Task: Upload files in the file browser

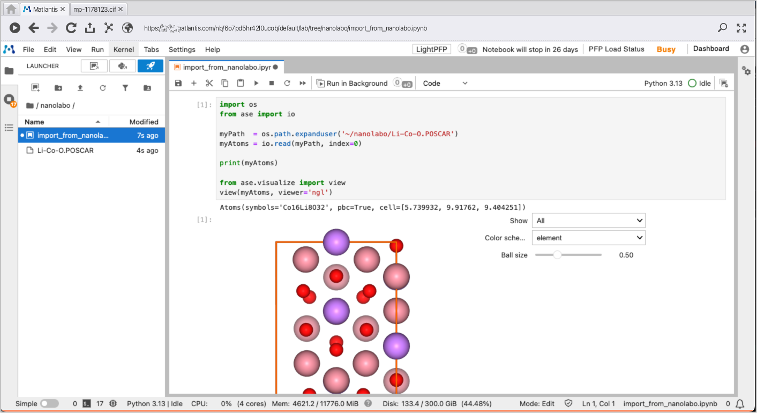Action: pyautogui.click(x=82, y=88)
